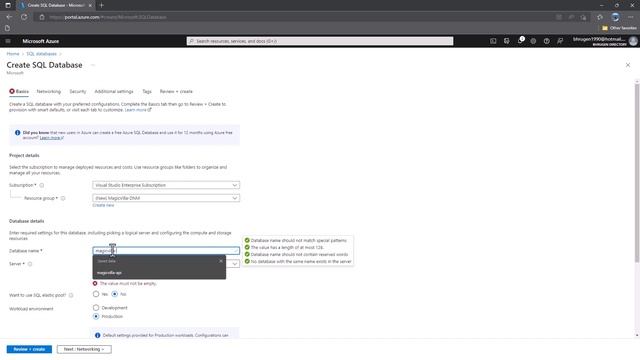Open Azure portal settings gear
640x360 pixels.
click(x=533, y=41)
